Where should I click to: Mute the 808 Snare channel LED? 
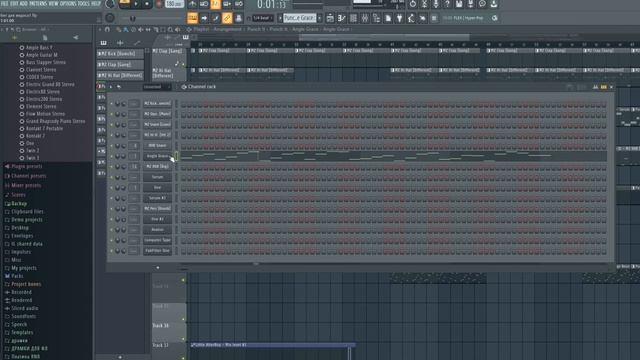click(x=111, y=145)
